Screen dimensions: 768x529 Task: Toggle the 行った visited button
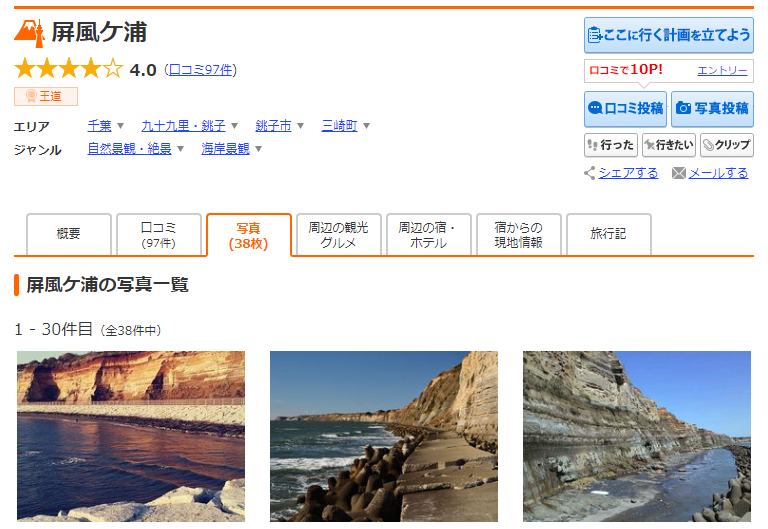(611, 145)
